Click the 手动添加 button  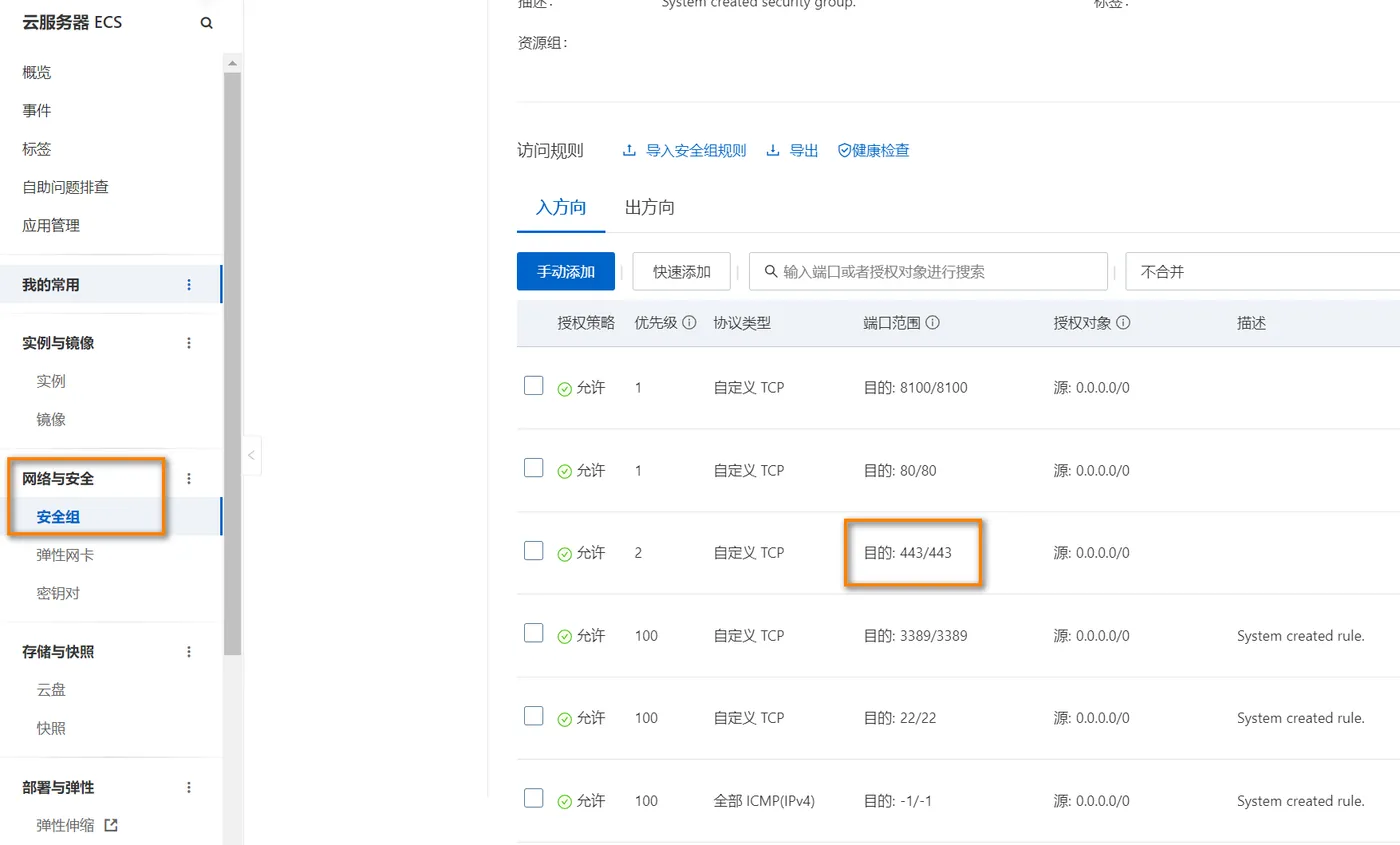[566, 271]
